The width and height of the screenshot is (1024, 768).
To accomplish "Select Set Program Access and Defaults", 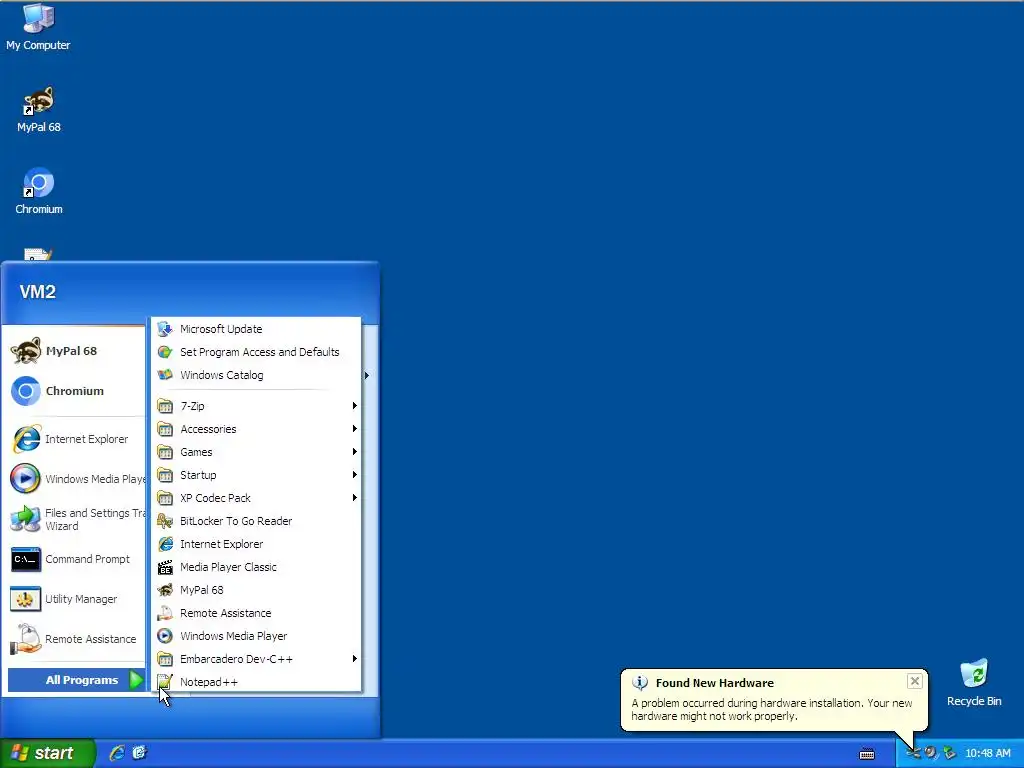I will coord(256,352).
